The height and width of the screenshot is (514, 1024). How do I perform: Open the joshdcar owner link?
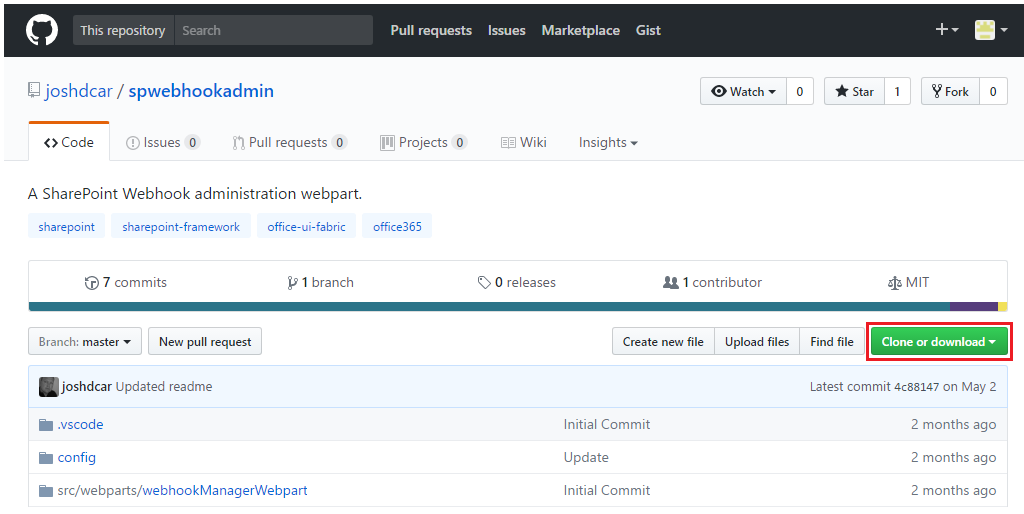tap(79, 91)
